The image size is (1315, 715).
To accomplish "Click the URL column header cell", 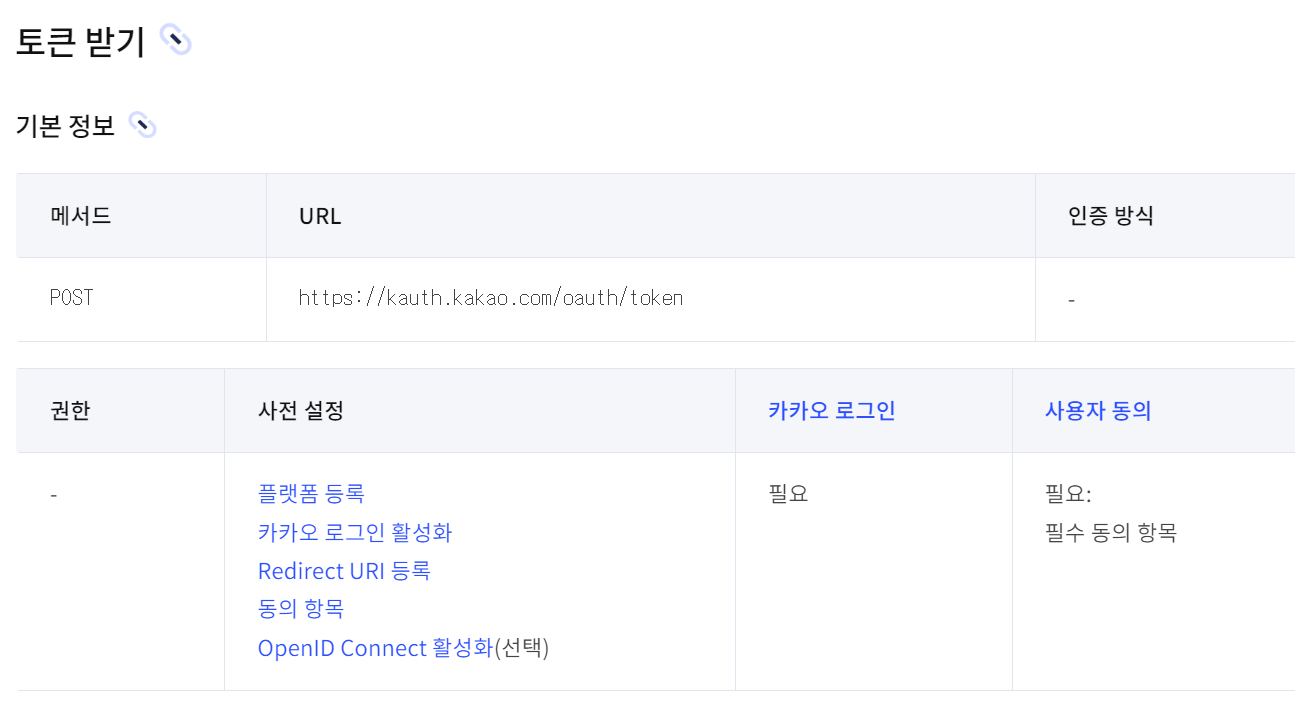I will 651,216.
